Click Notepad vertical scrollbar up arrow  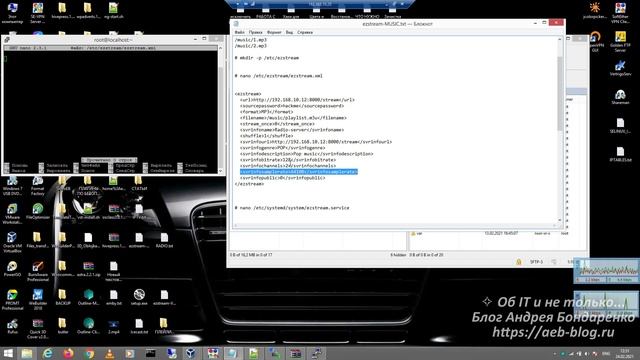[560, 40]
